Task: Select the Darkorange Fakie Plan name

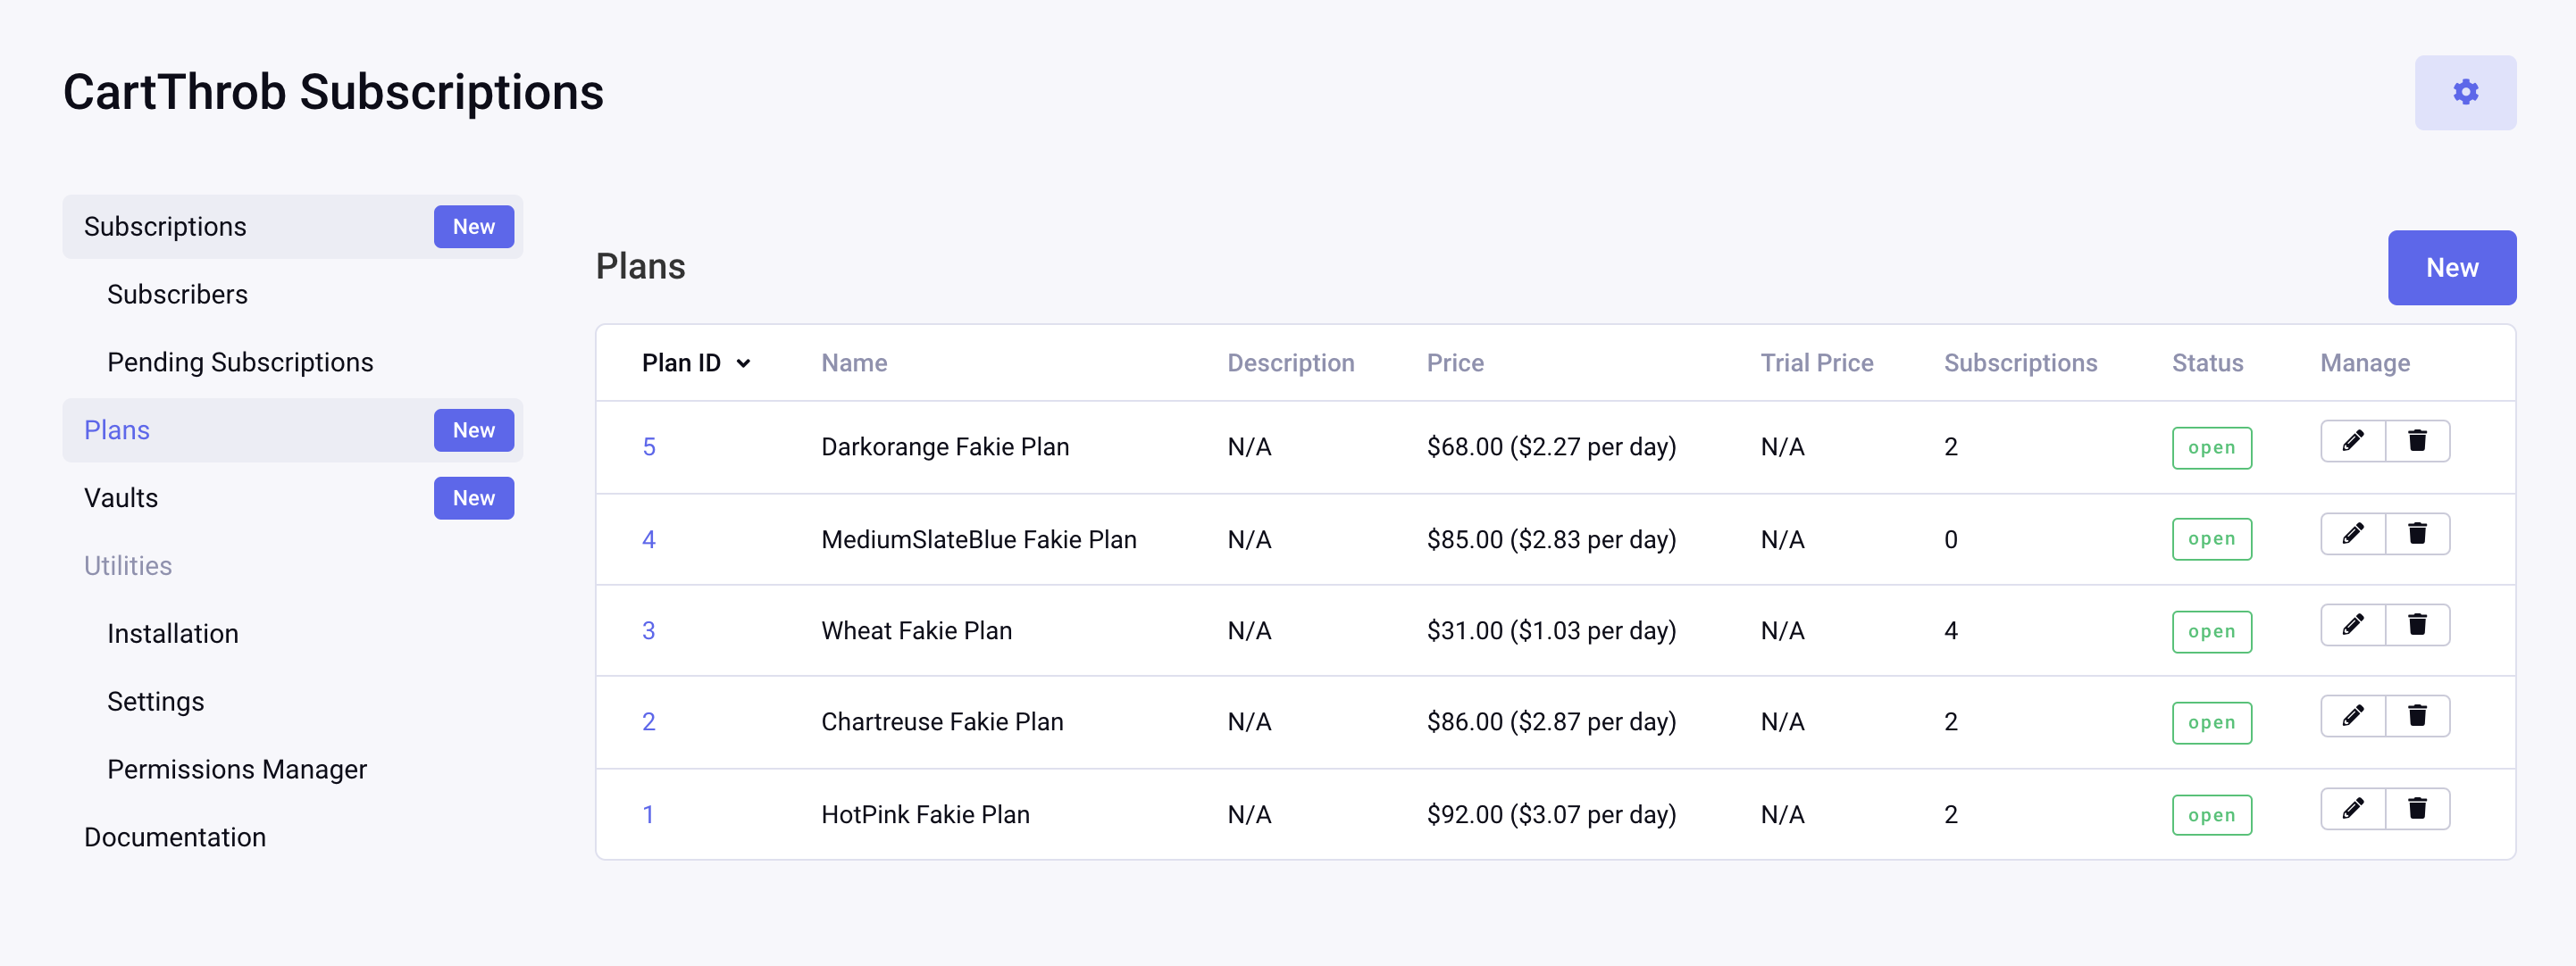Action: tap(945, 447)
